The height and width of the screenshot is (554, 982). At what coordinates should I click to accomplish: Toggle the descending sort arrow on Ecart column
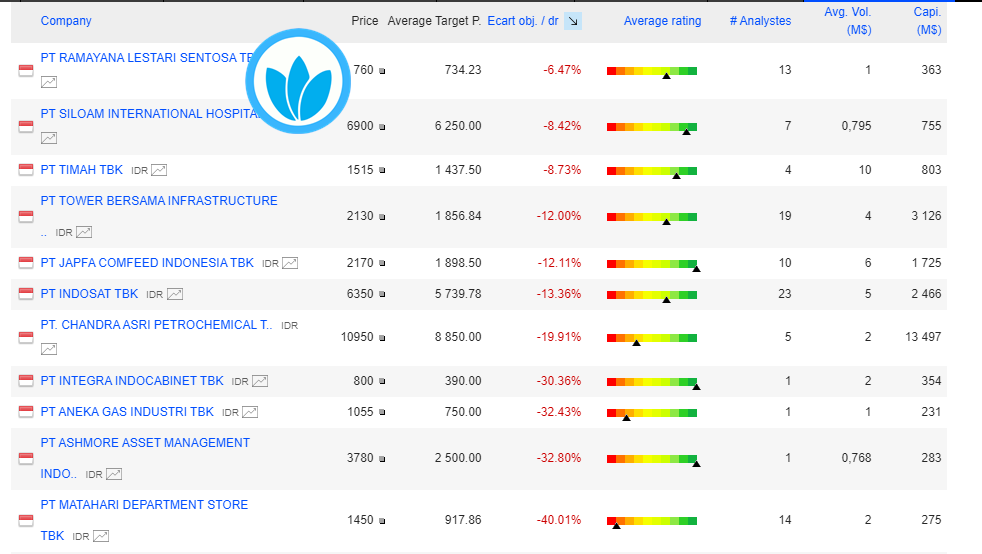click(x=573, y=21)
